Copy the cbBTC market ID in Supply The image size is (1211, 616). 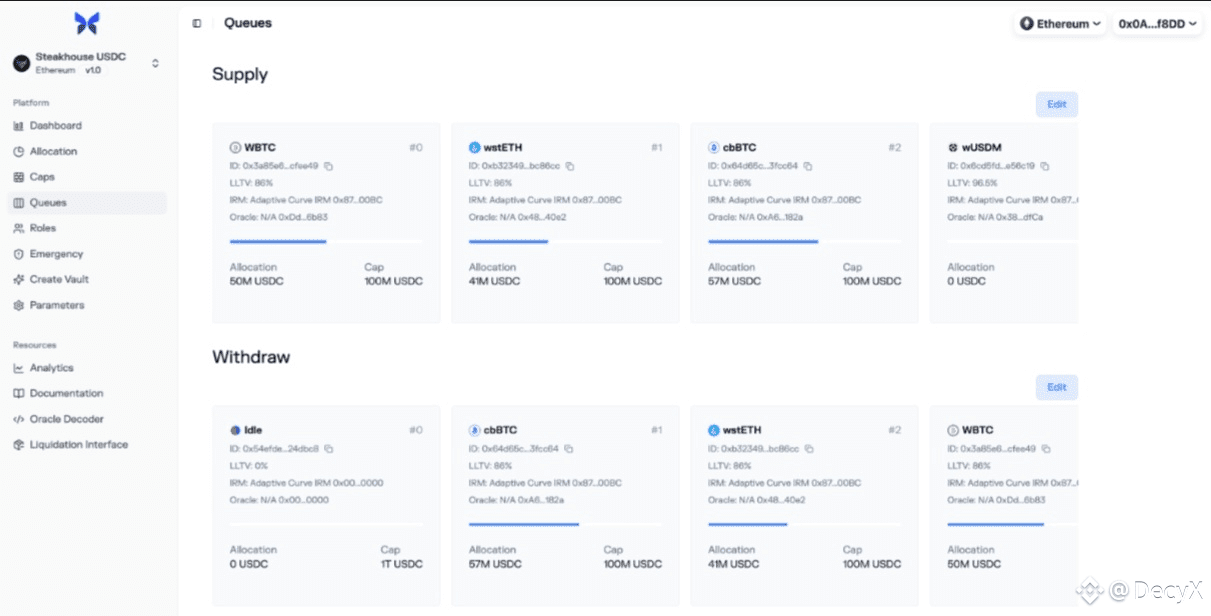tap(808, 166)
